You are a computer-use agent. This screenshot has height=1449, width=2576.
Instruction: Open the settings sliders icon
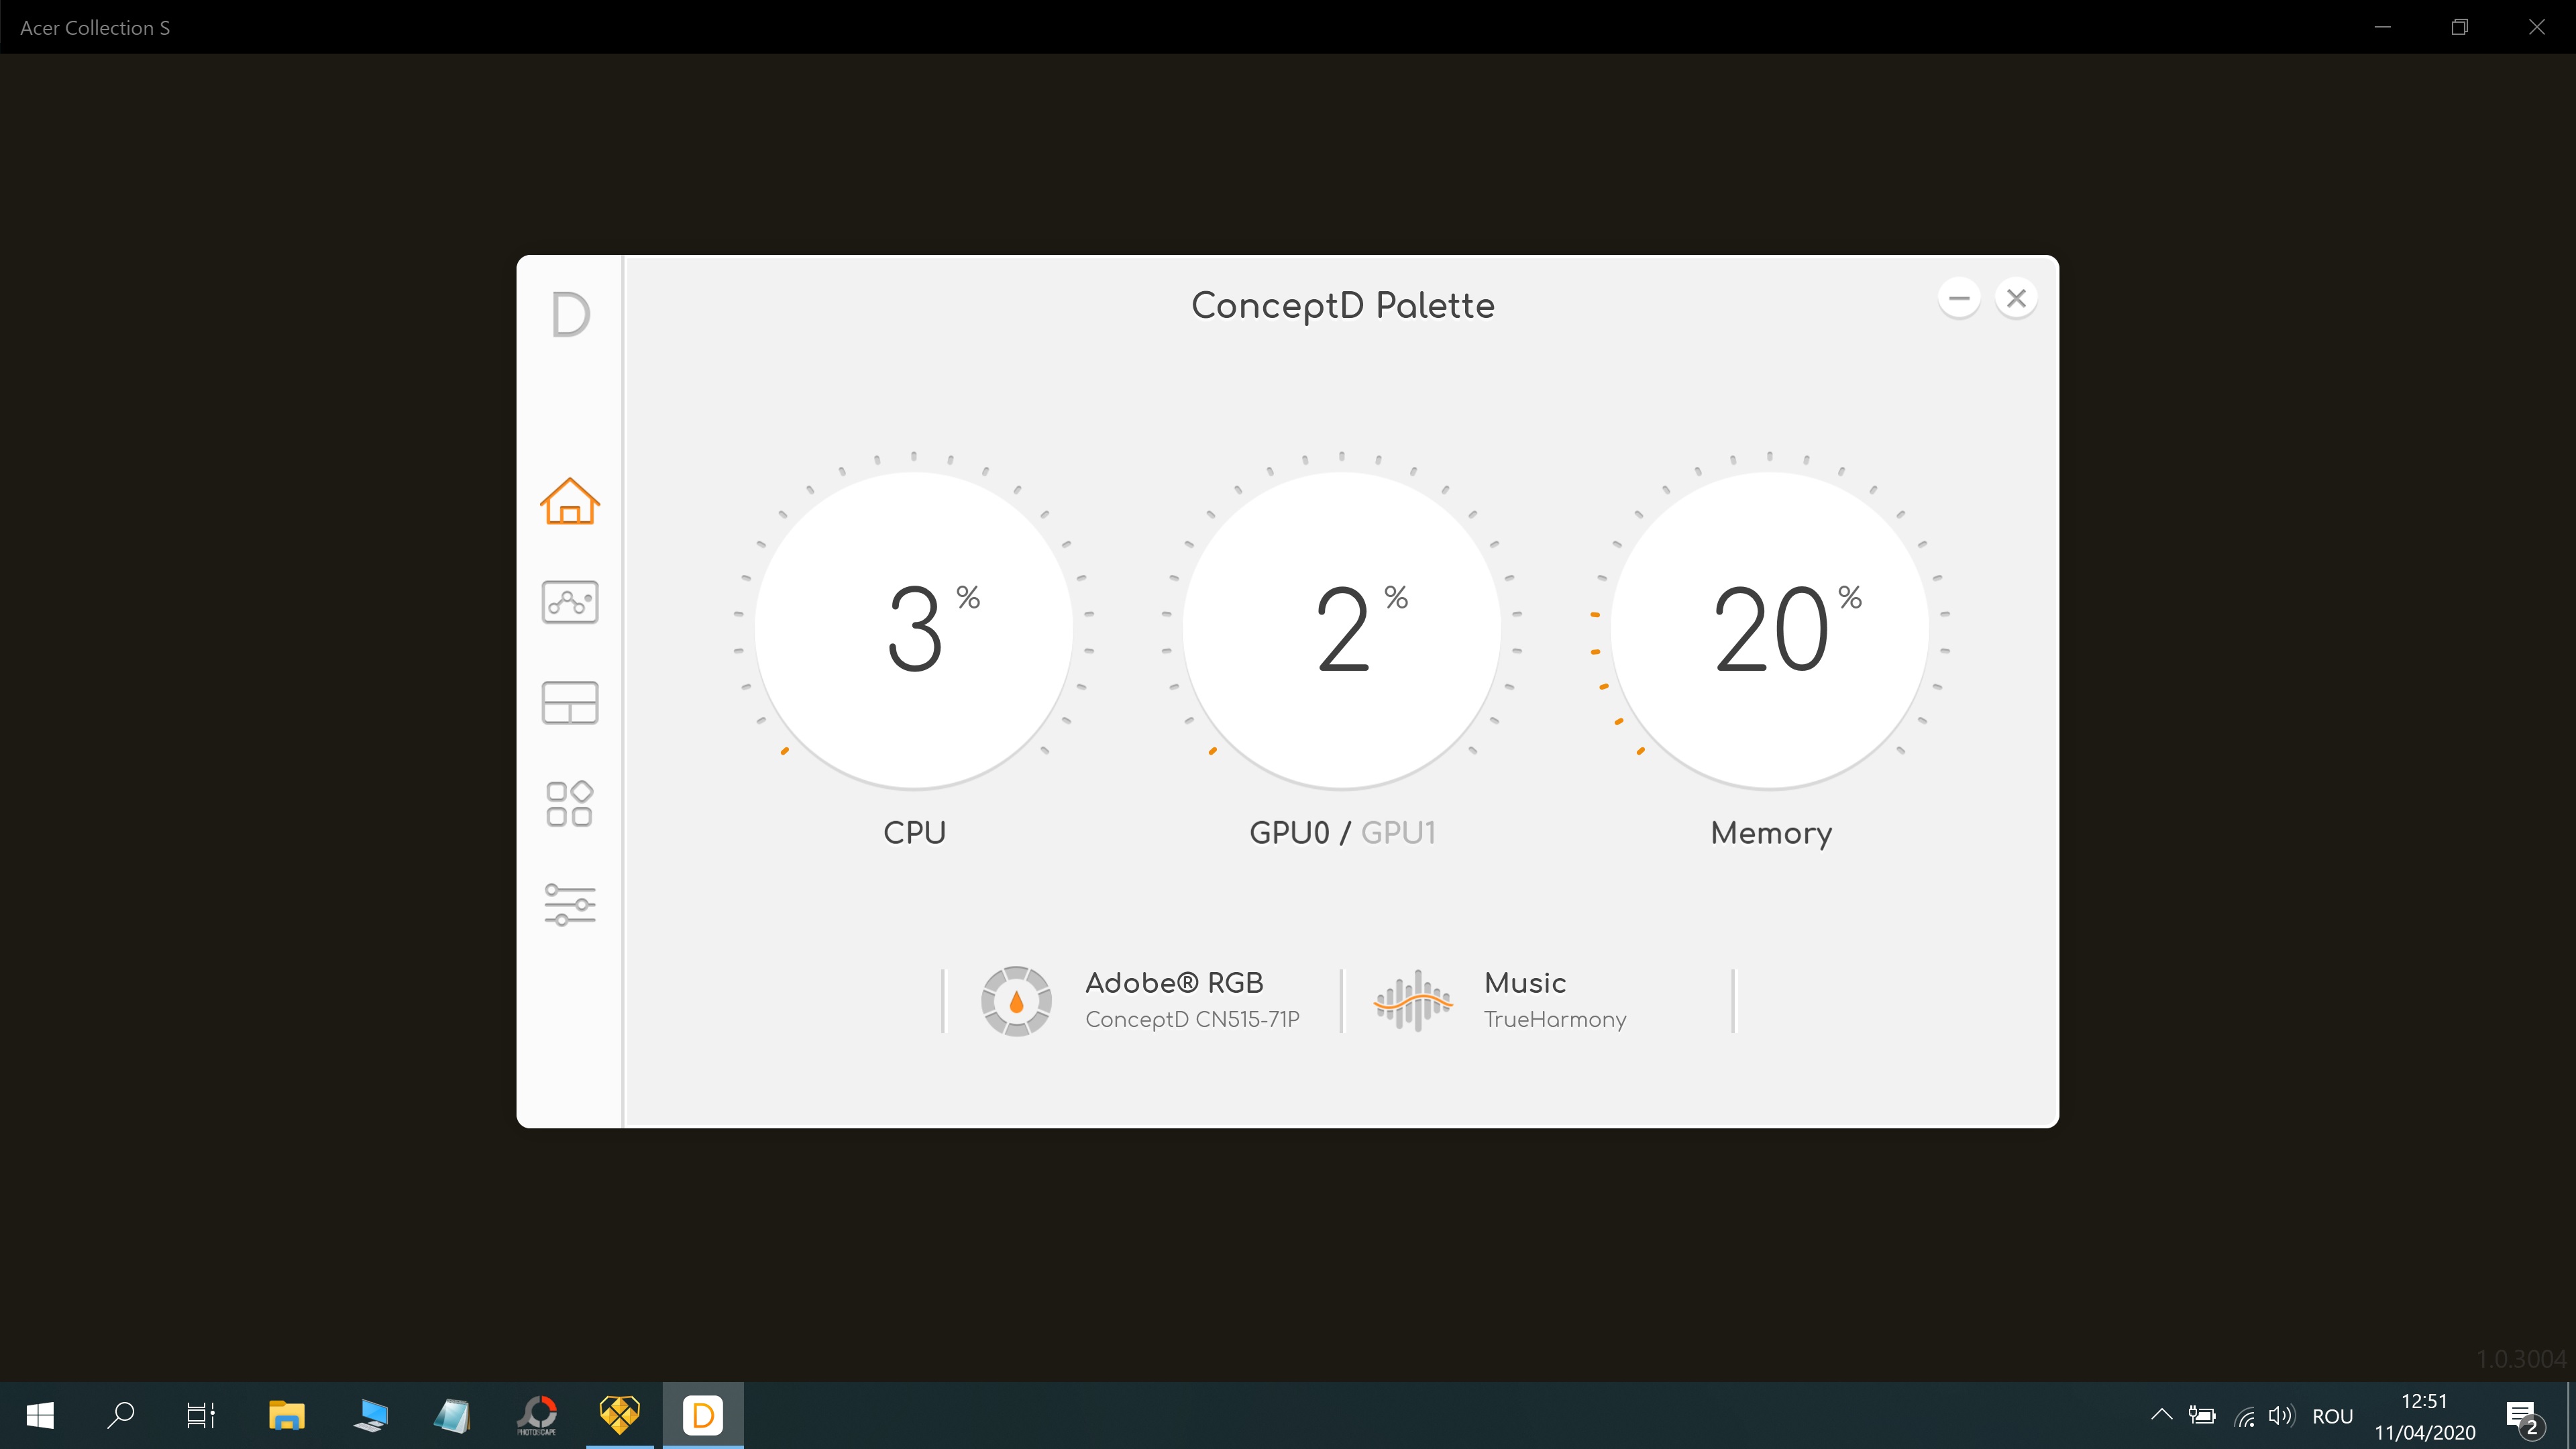click(570, 904)
